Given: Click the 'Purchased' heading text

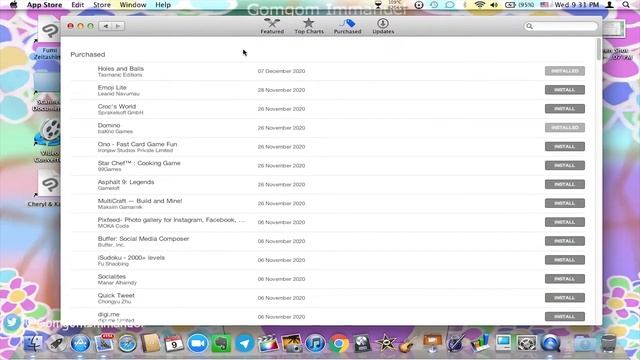Looking at the screenshot, I should 87,54.
